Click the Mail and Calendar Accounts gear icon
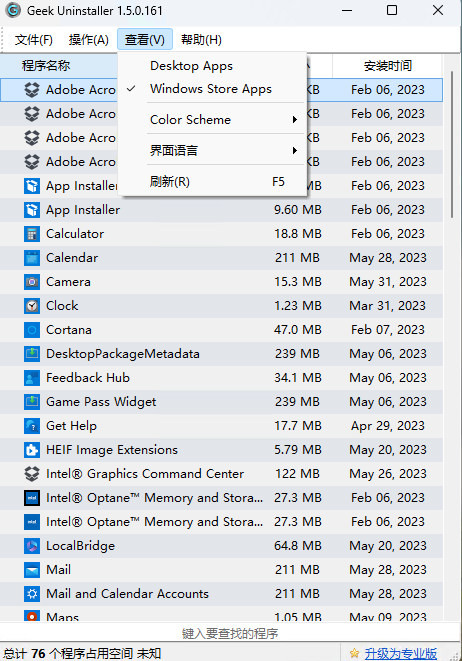Viewport: 462px width, 661px height. (x=32, y=594)
